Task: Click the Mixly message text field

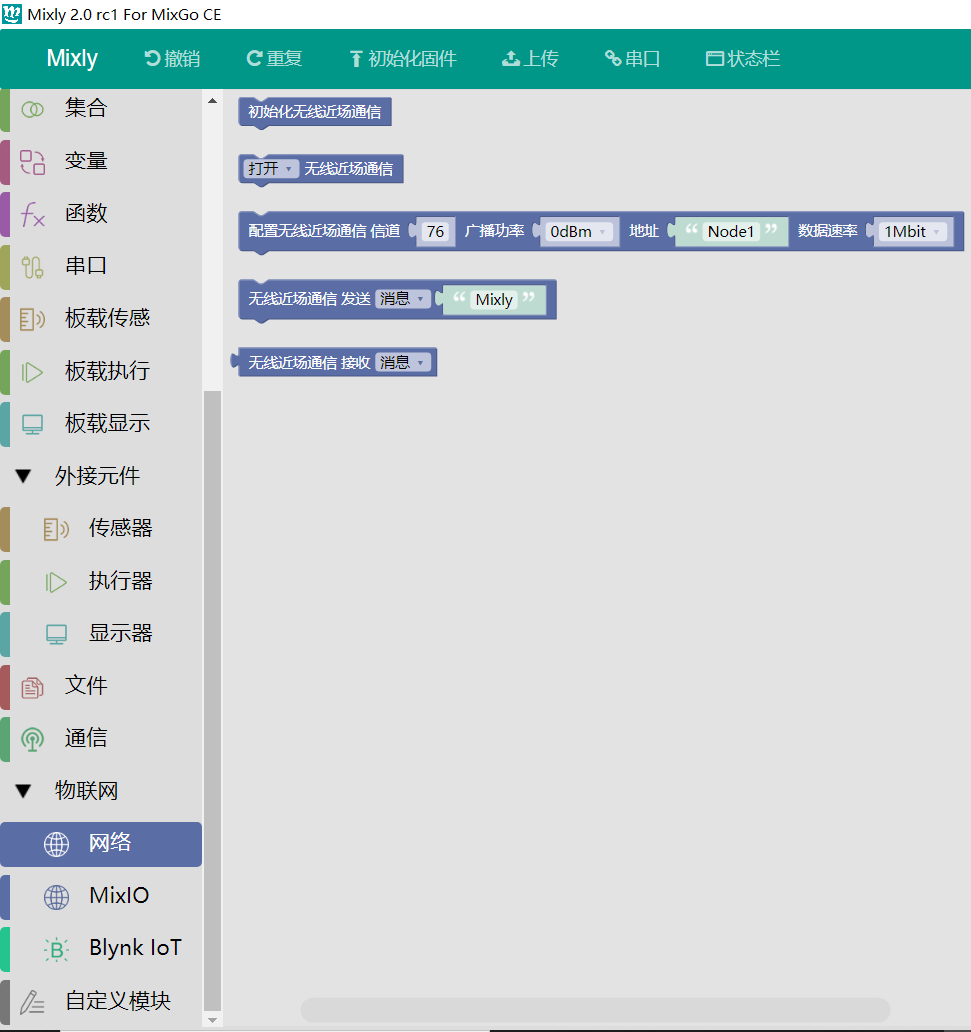Action: click(494, 300)
